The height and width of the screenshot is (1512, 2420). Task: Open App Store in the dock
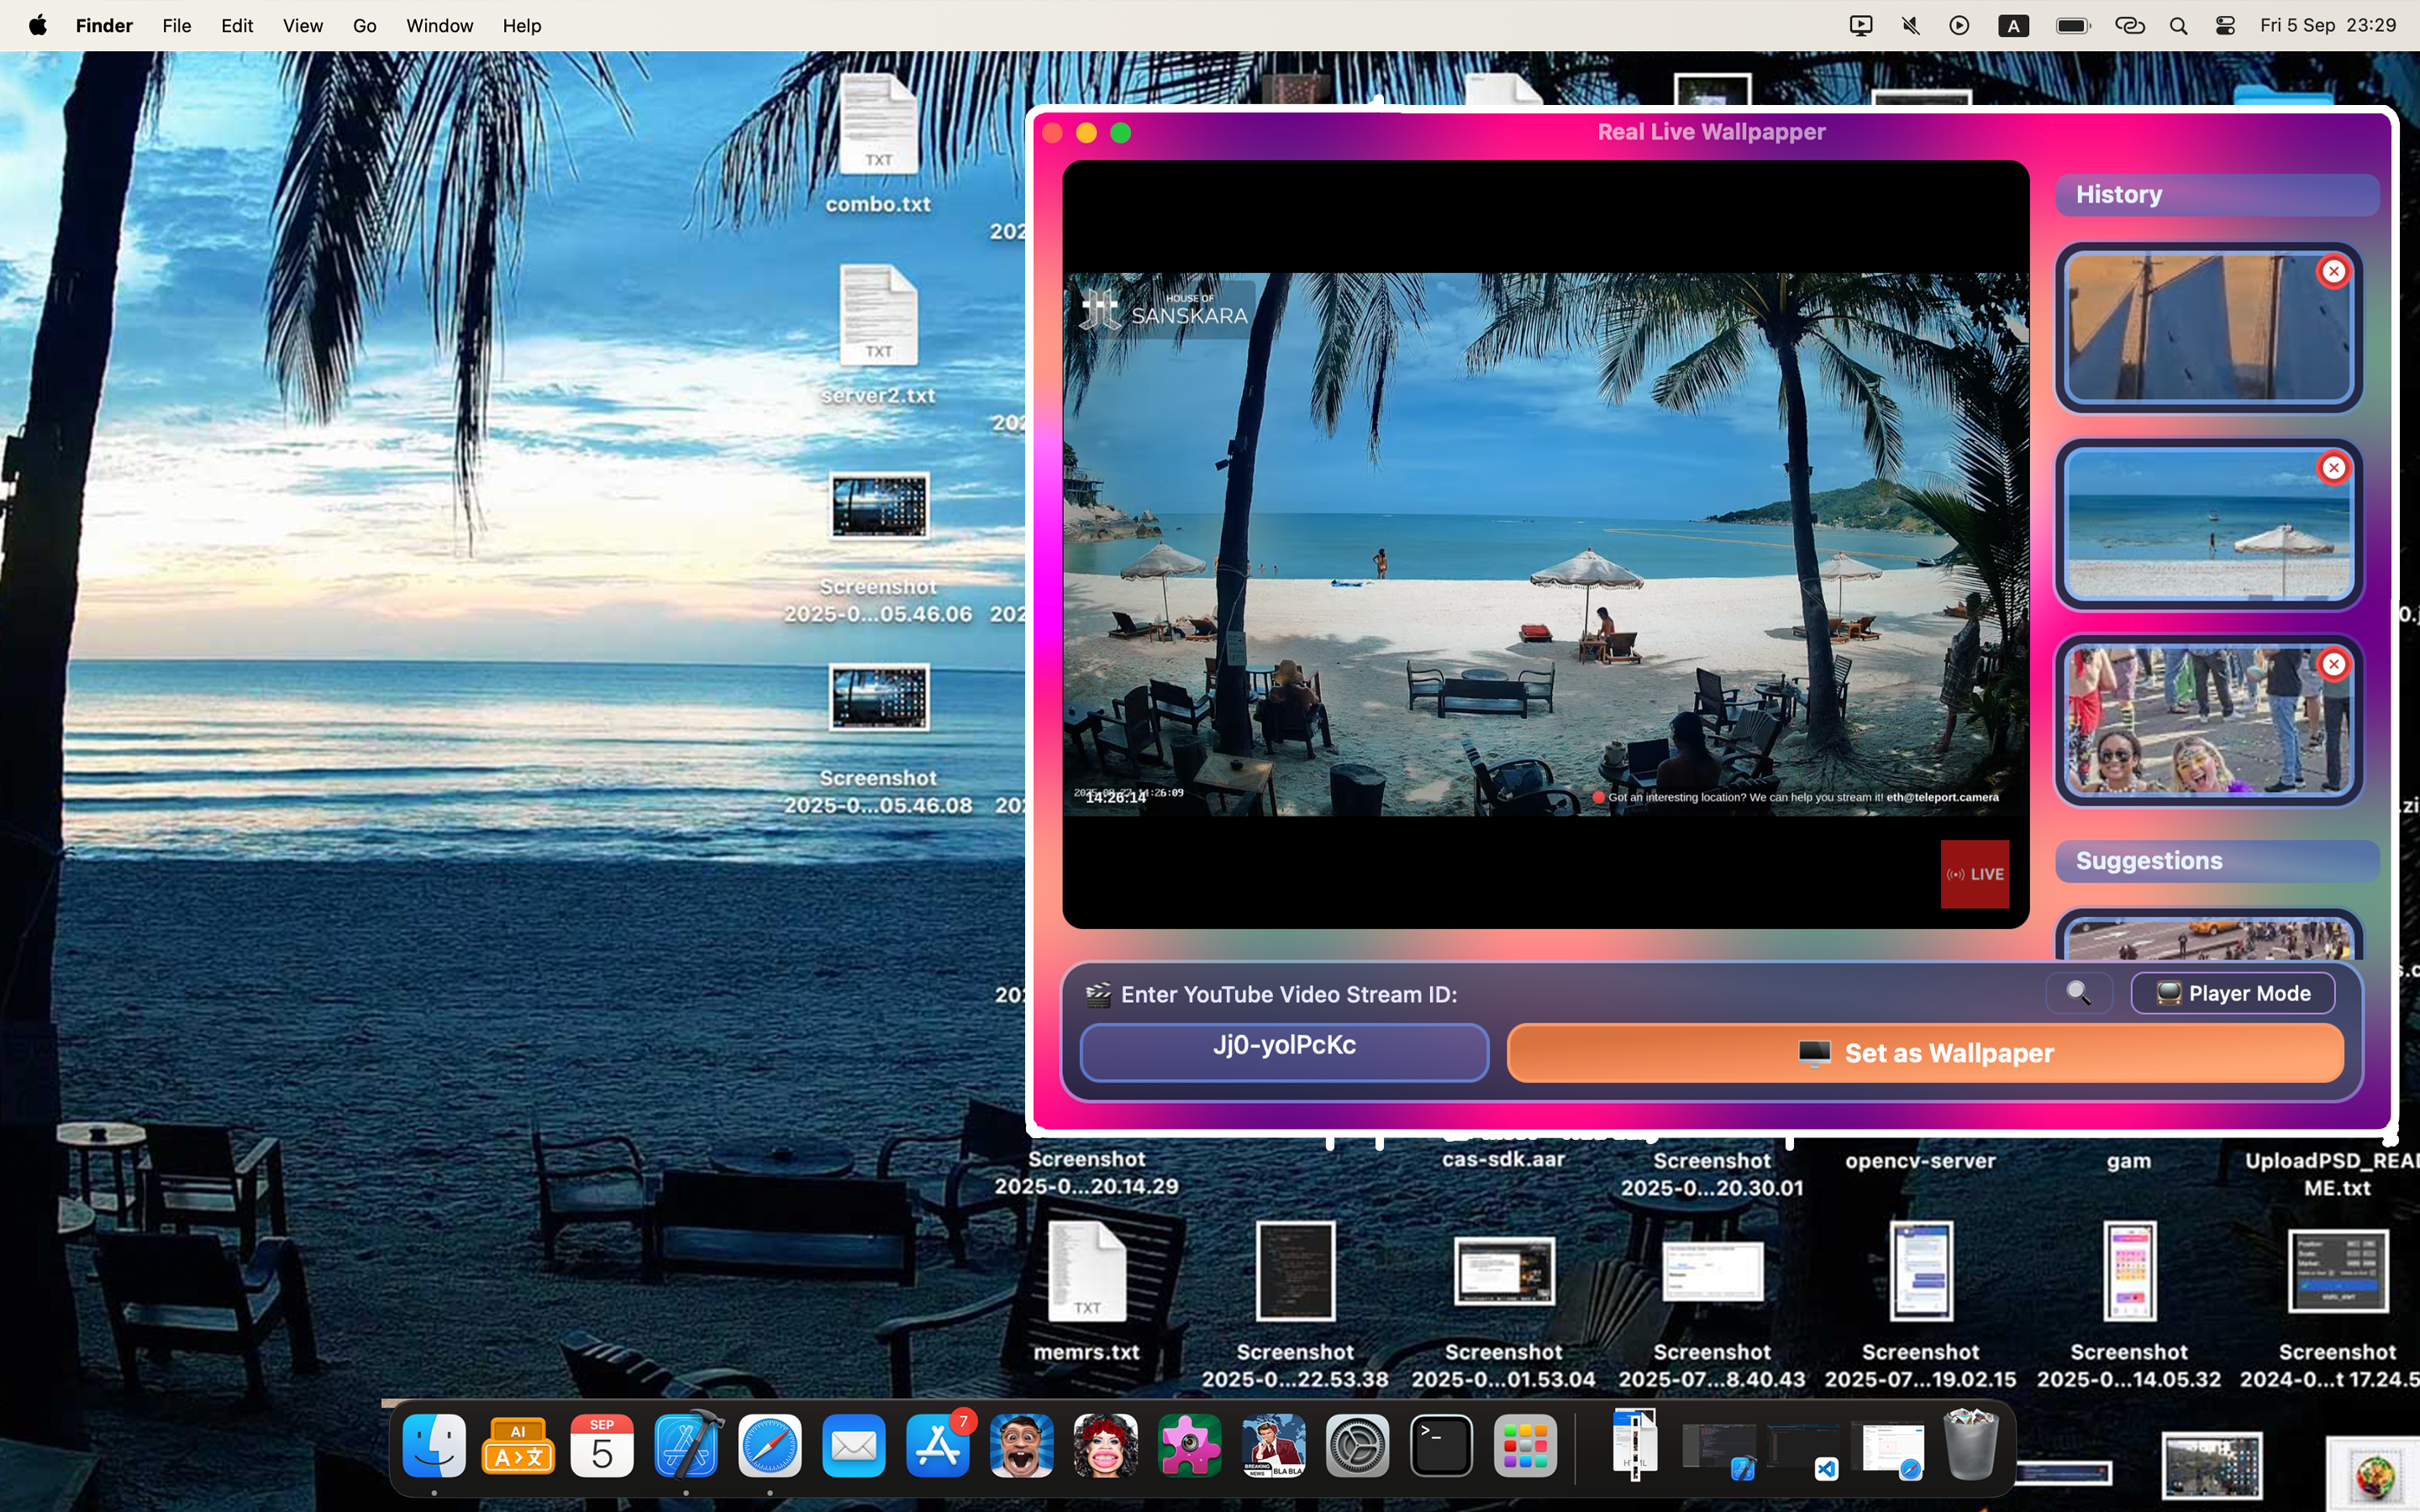click(x=937, y=1445)
